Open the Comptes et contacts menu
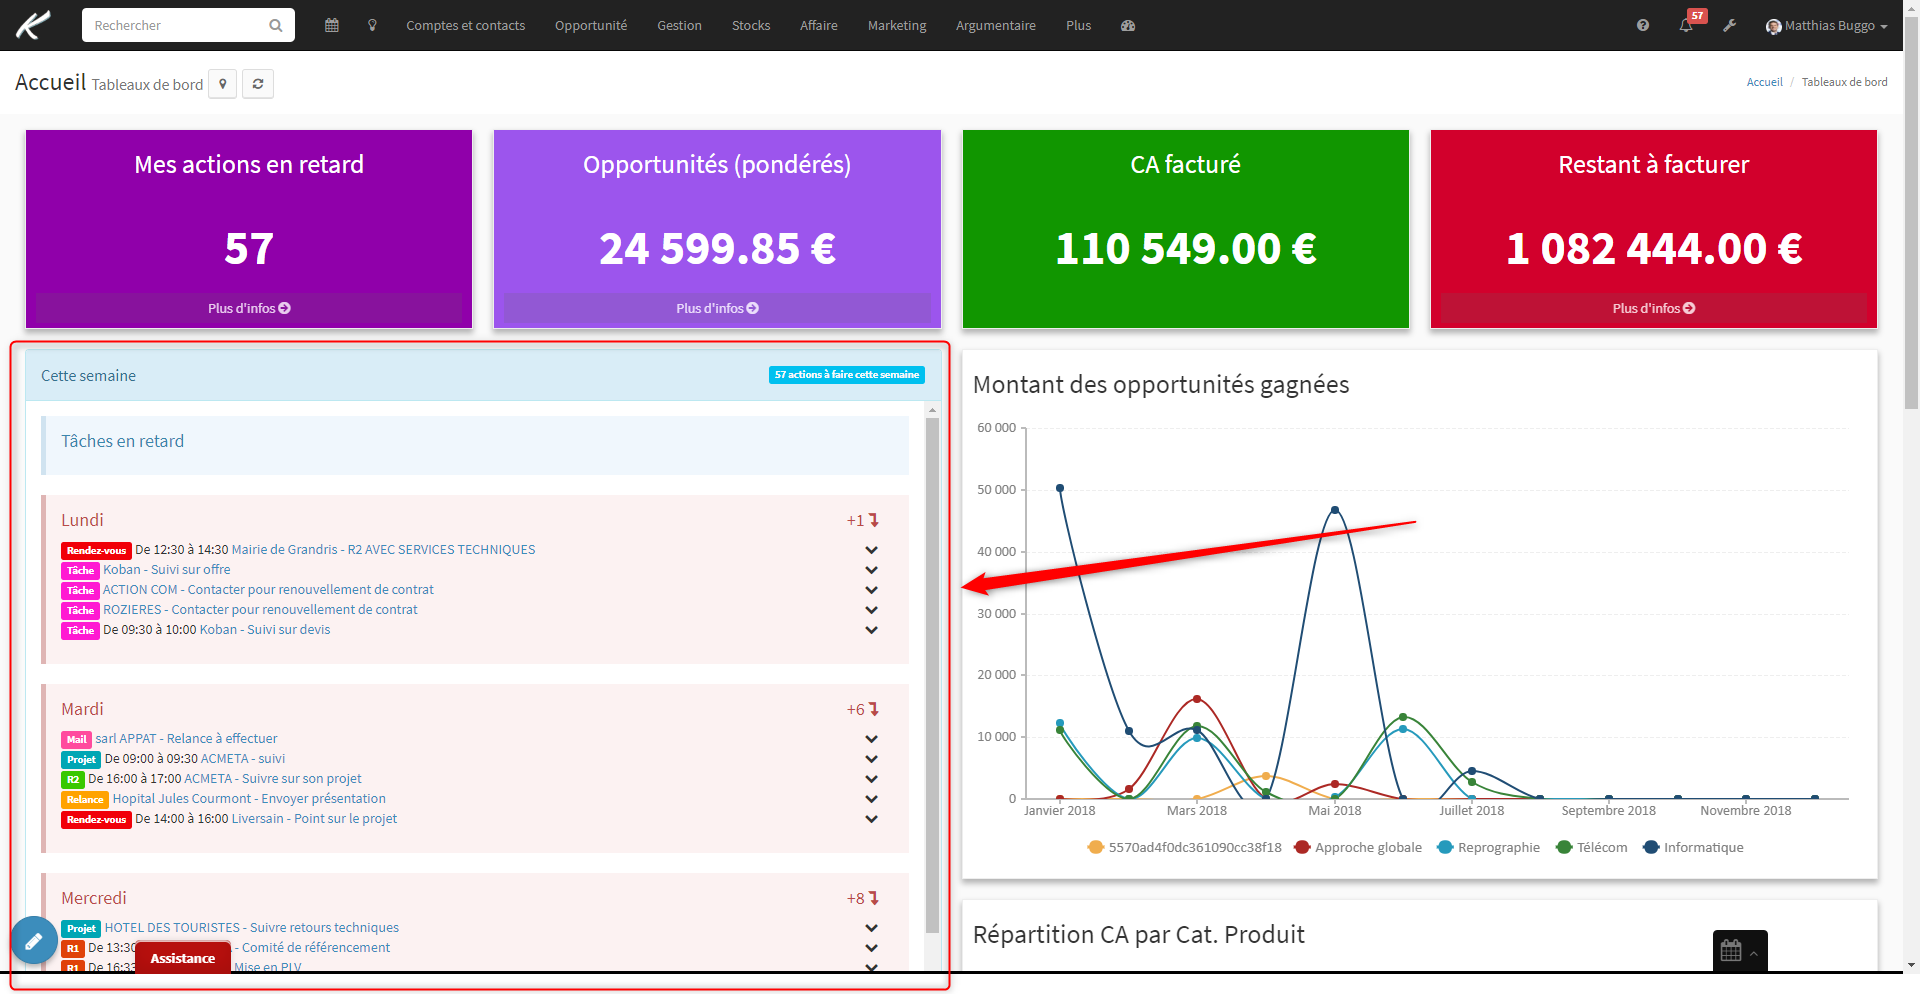The image size is (1920, 994). pyautogui.click(x=465, y=26)
